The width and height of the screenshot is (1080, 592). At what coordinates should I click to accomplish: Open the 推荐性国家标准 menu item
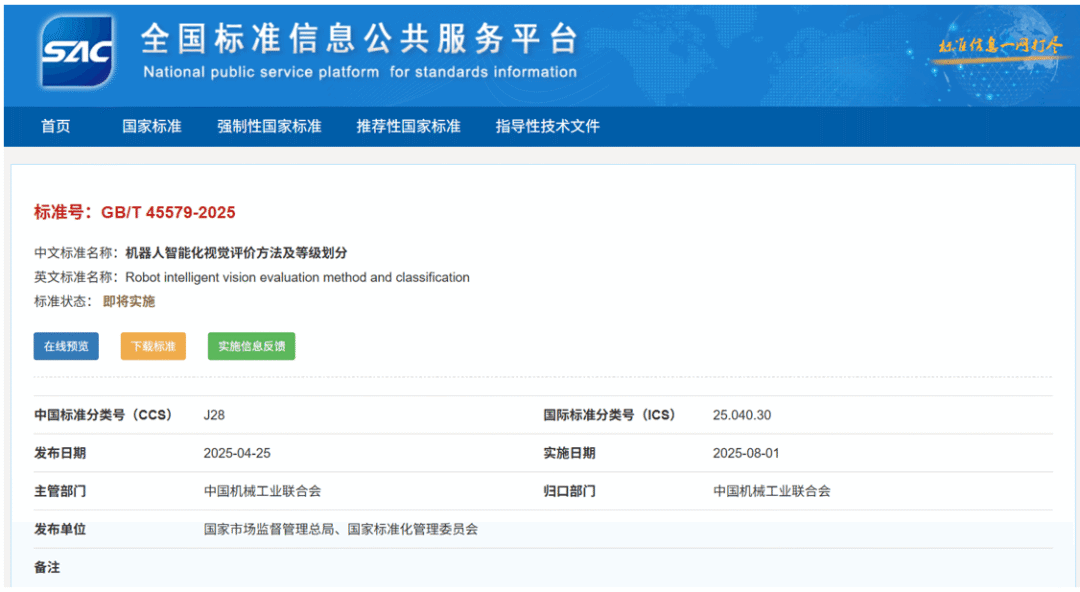(408, 127)
